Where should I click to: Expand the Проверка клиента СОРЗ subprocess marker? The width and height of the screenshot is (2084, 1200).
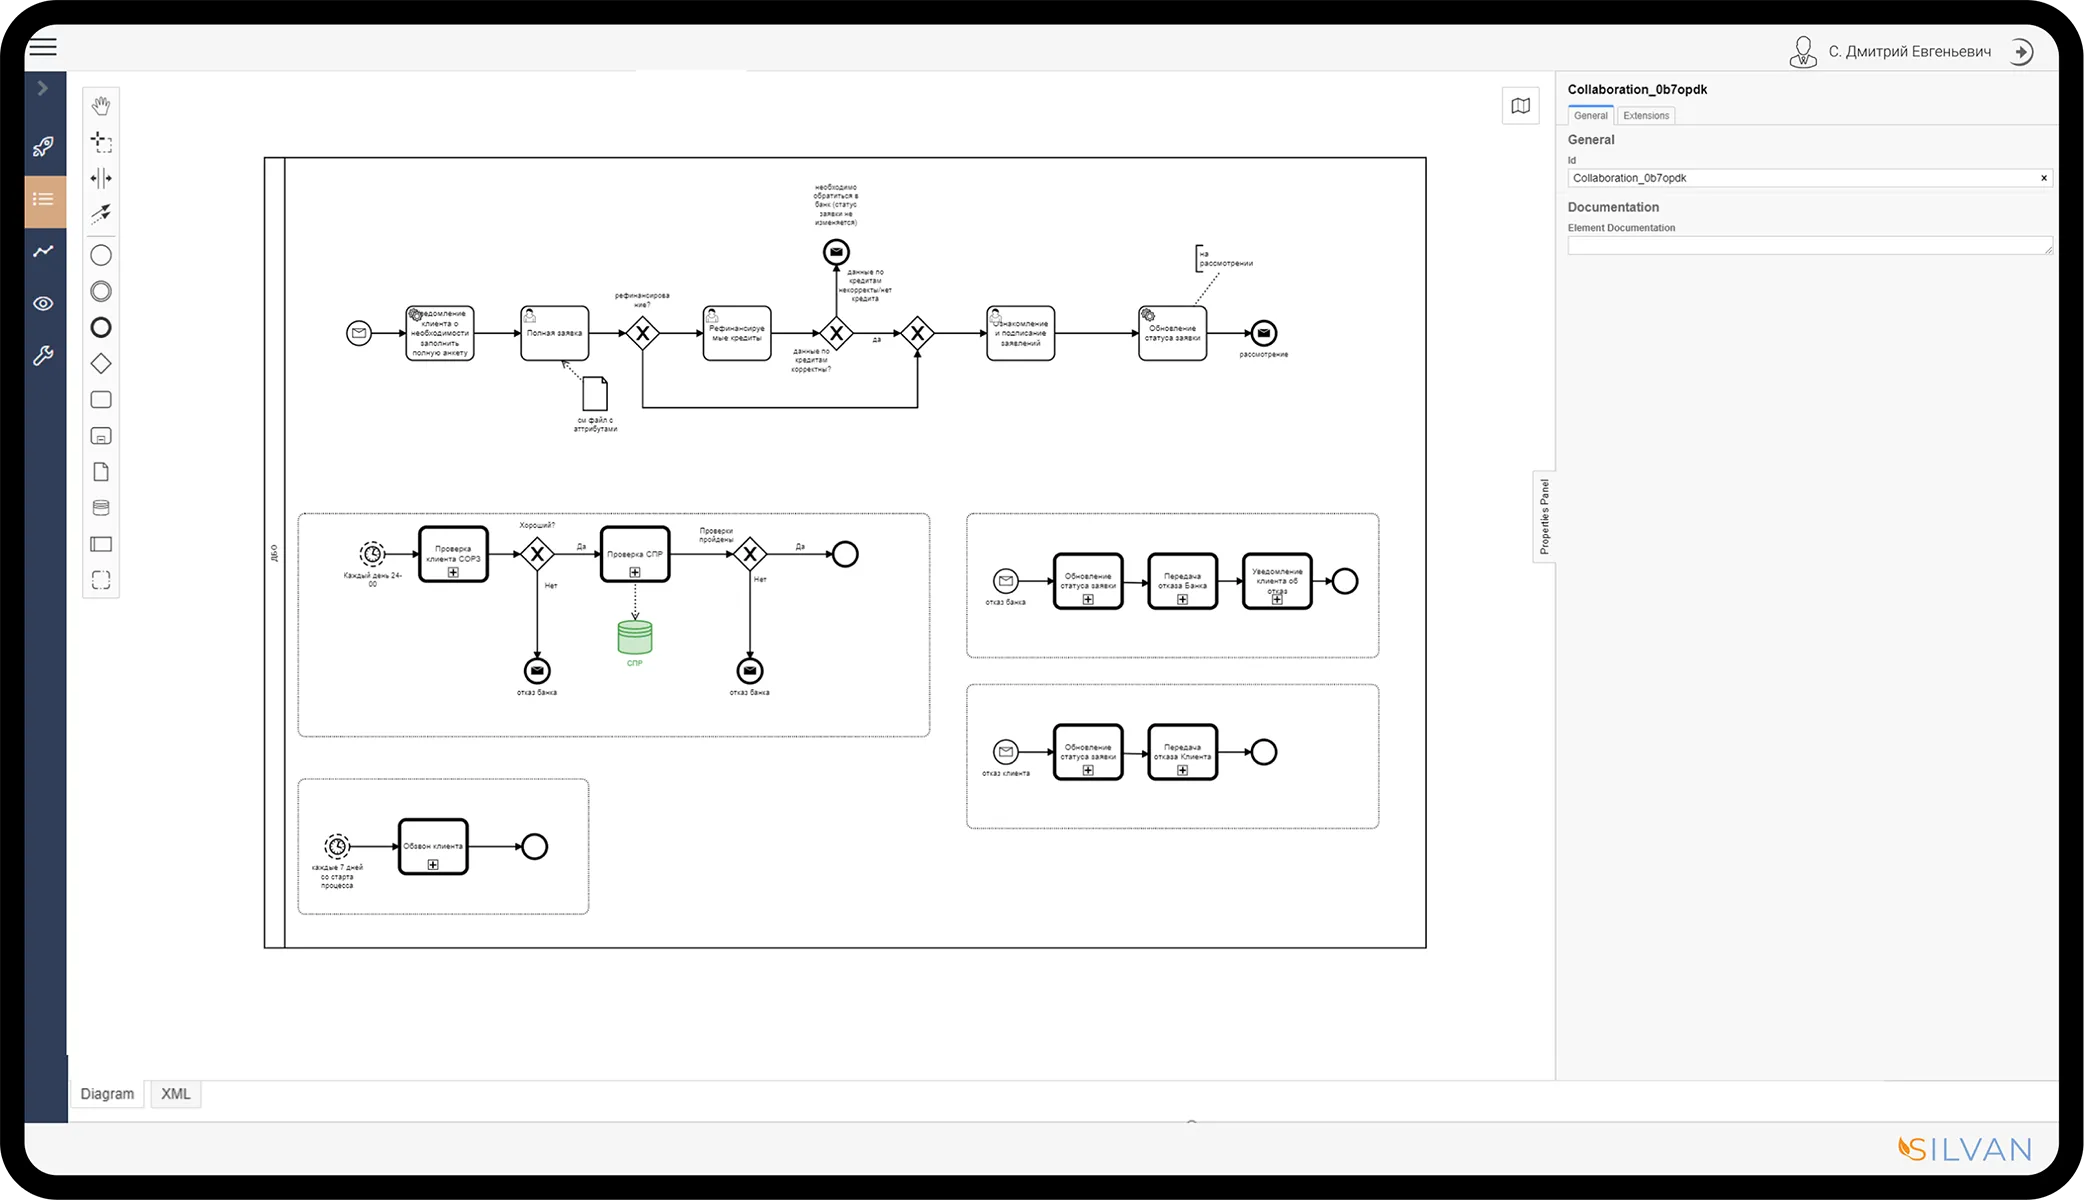[453, 573]
